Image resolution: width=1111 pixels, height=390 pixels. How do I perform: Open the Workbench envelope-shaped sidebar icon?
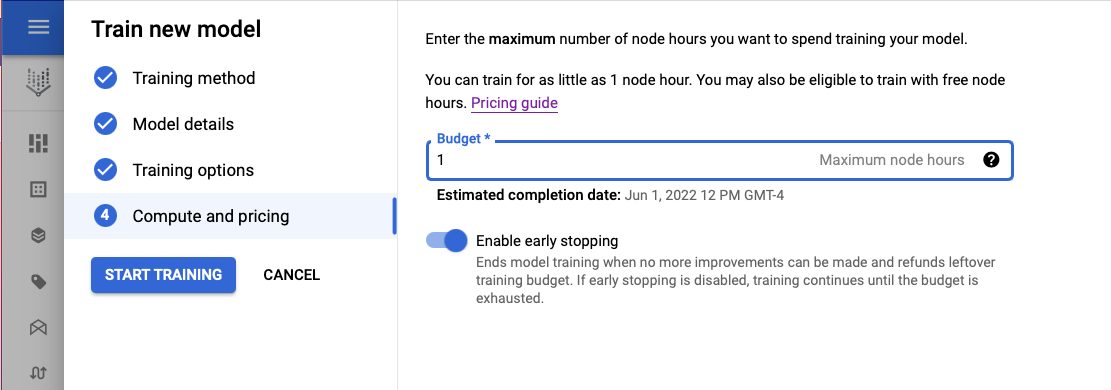tap(38, 327)
